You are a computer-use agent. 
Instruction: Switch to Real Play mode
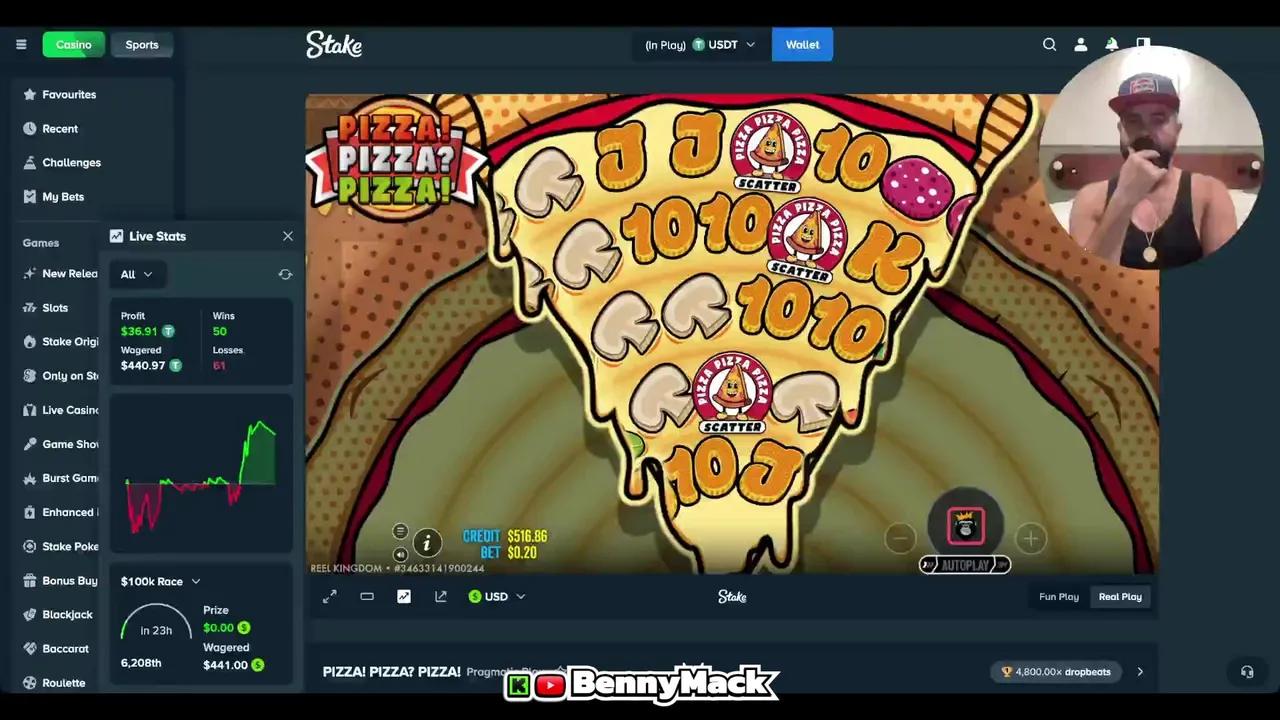click(x=1120, y=596)
